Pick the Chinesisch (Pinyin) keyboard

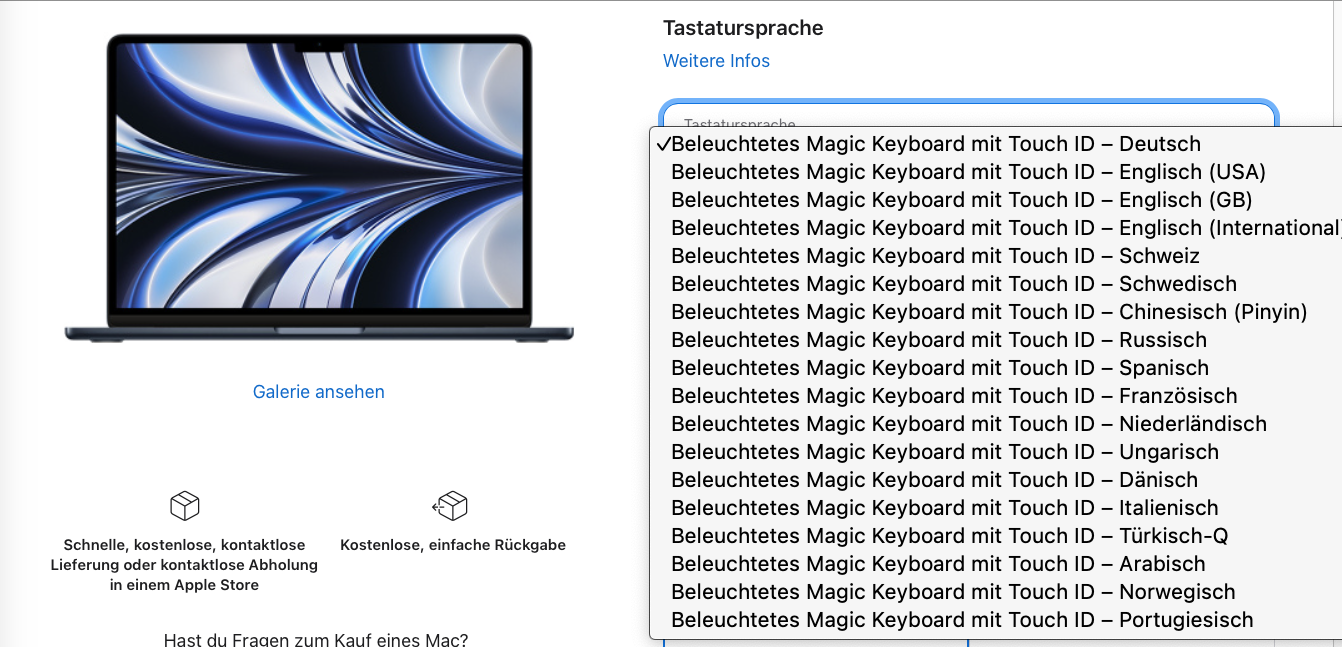click(995, 312)
